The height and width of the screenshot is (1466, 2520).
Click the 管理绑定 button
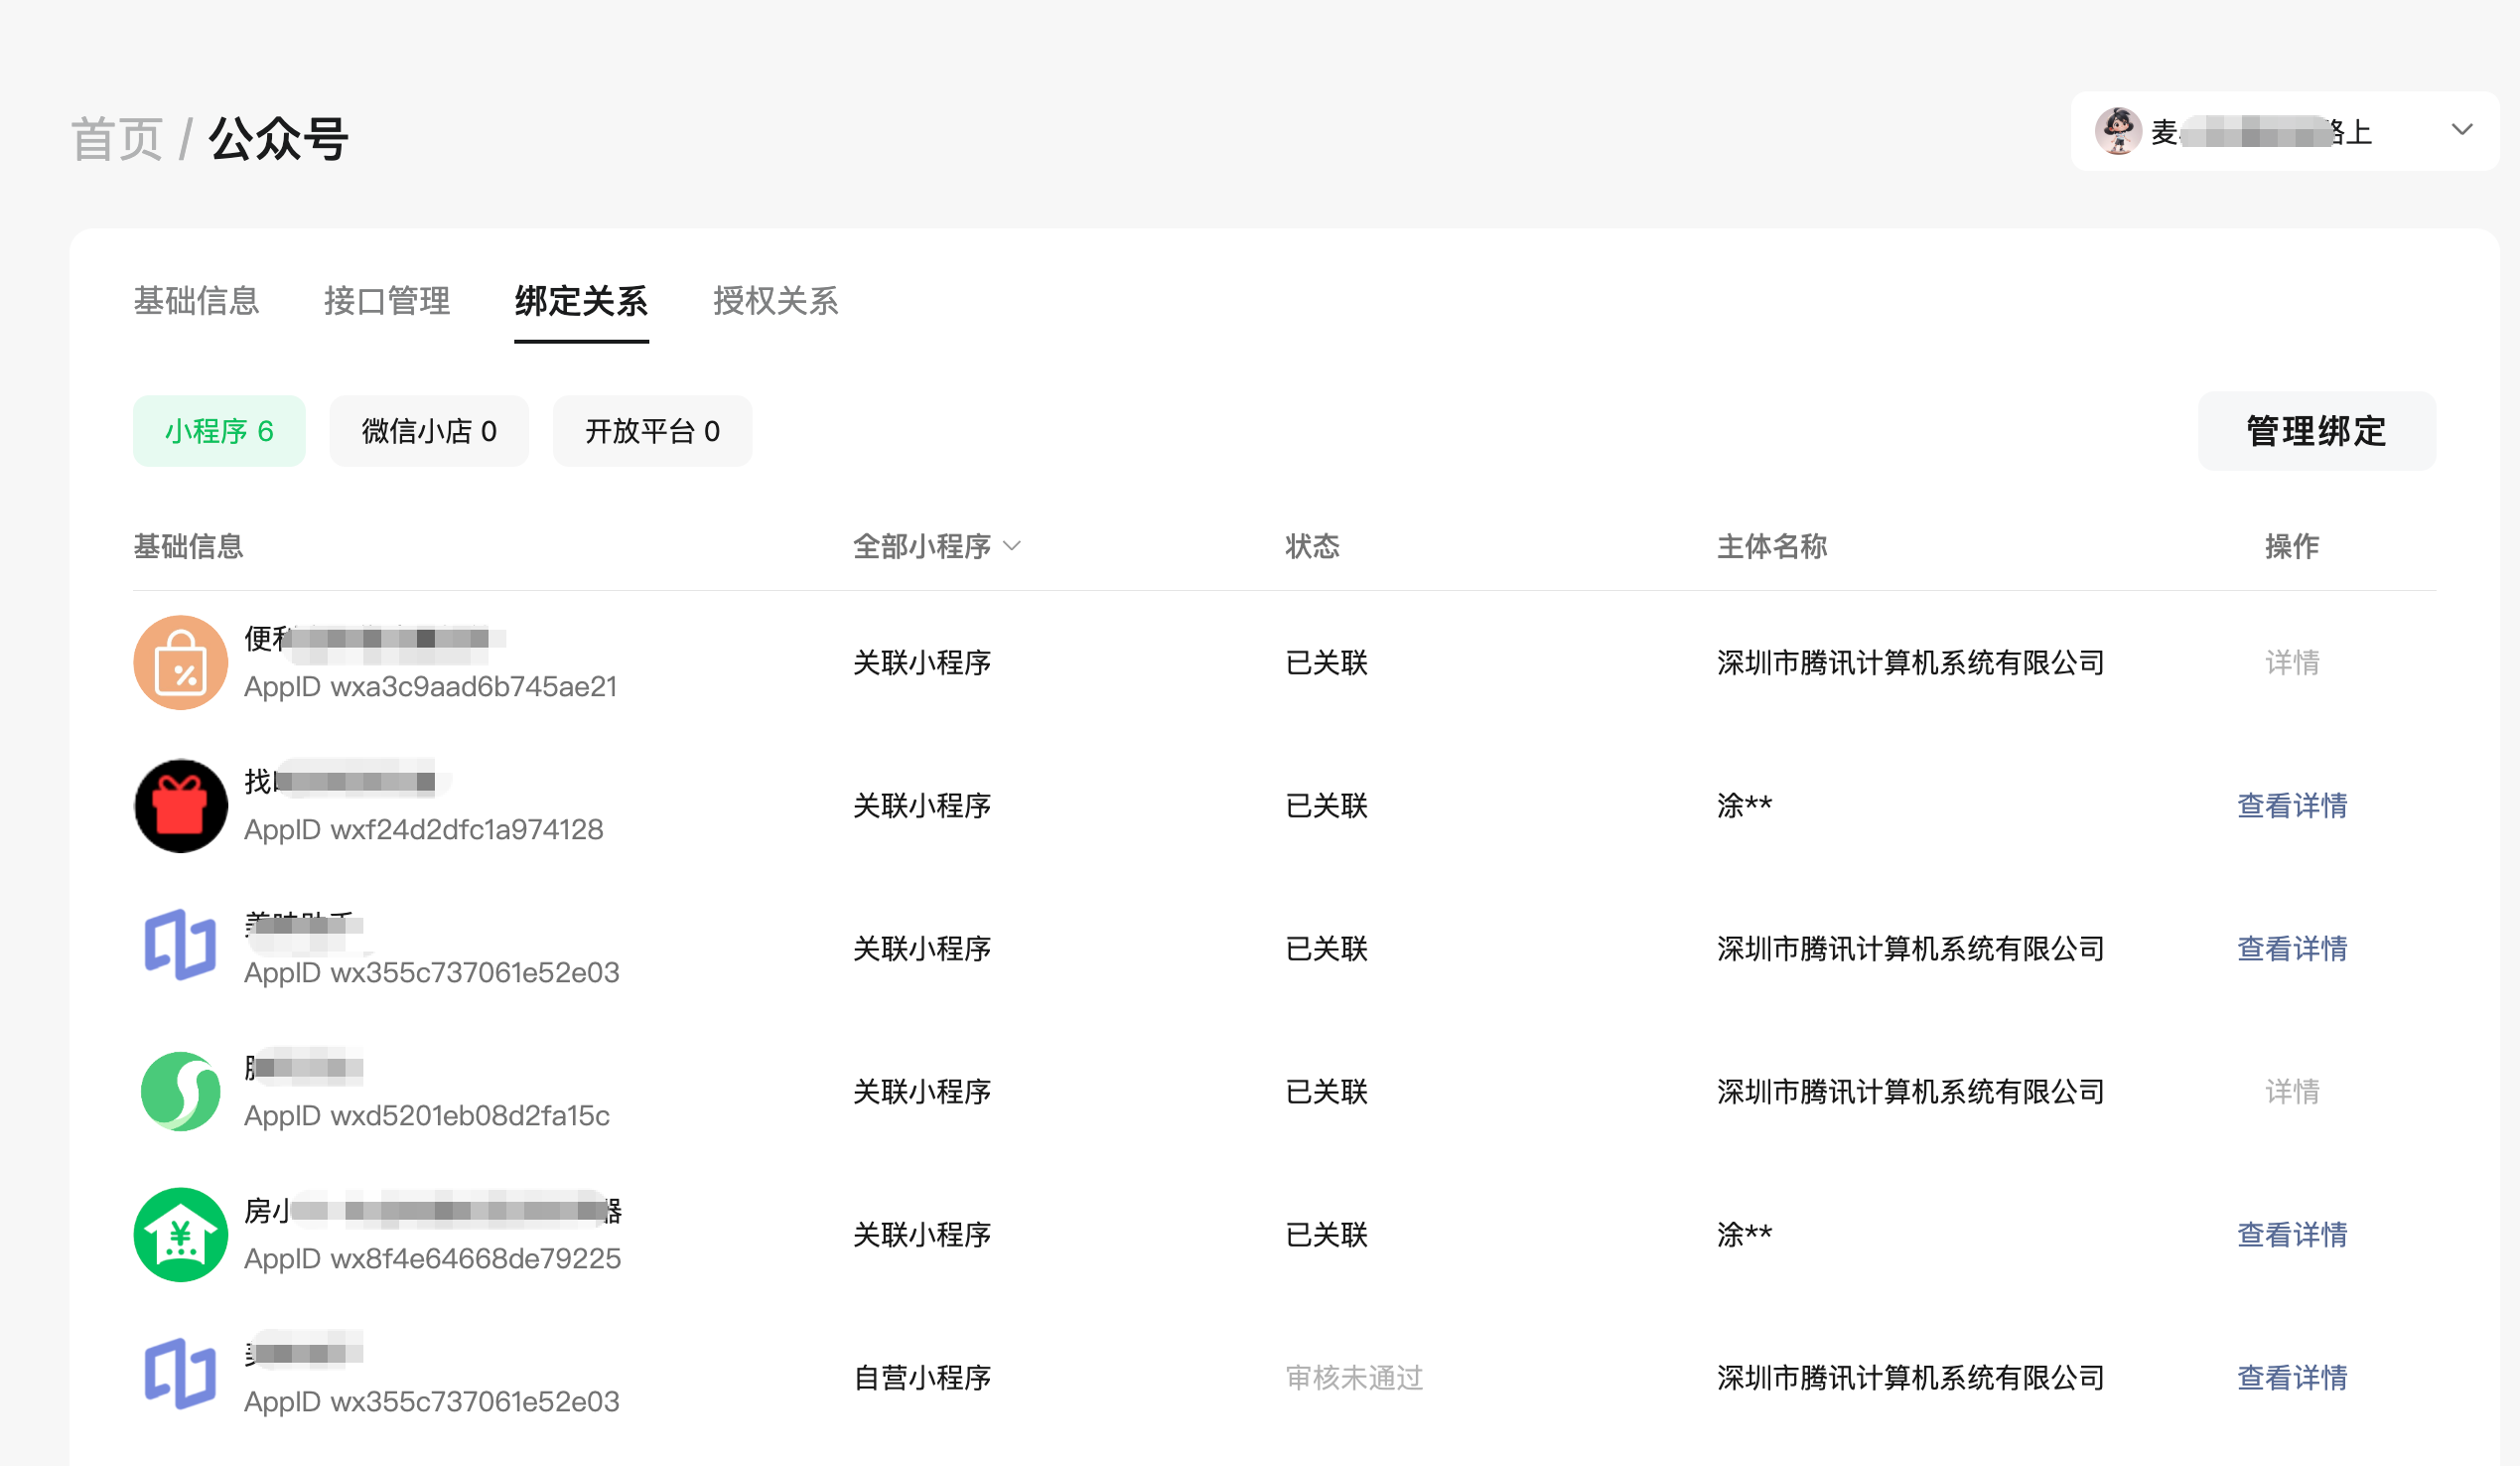tap(2316, 431)
